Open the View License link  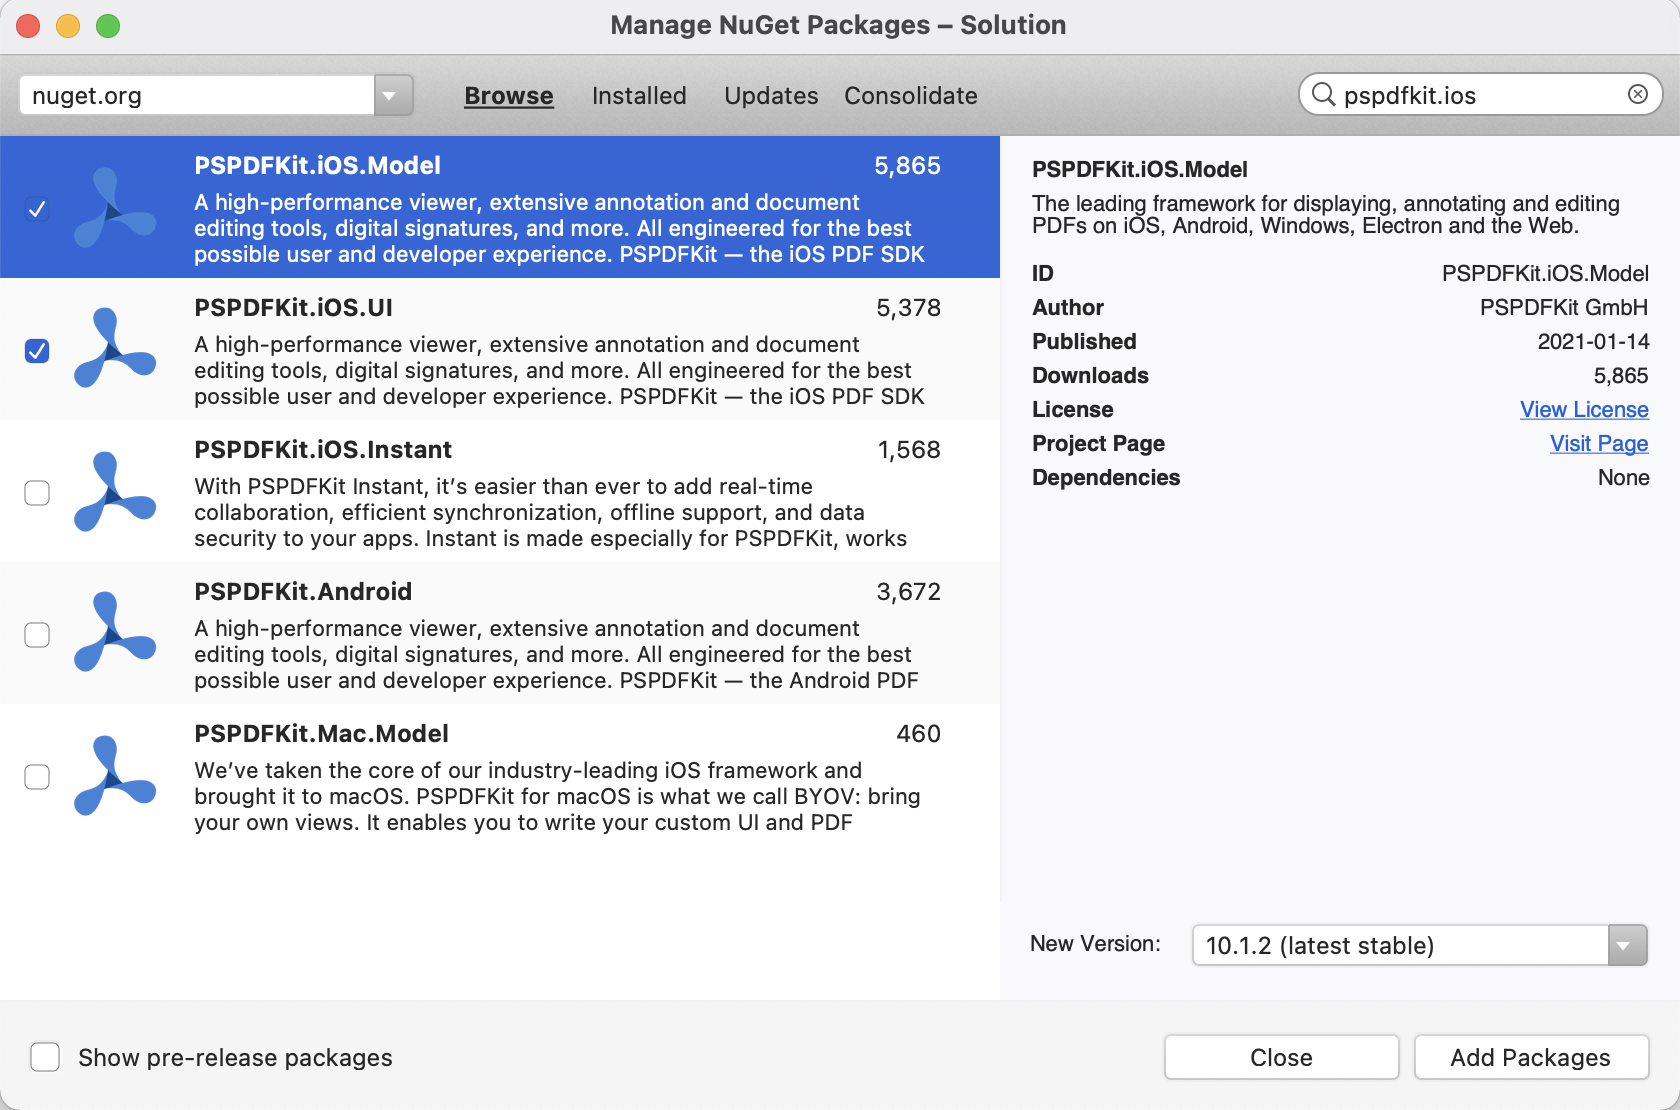click(x=1584, y=410)
